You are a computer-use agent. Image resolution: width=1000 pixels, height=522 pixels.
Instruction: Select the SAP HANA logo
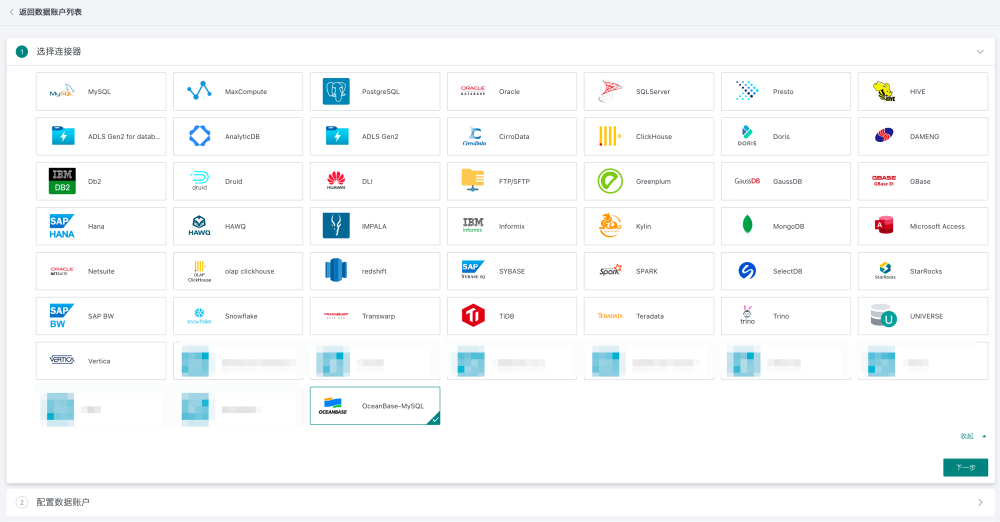[x=62, y=226]
